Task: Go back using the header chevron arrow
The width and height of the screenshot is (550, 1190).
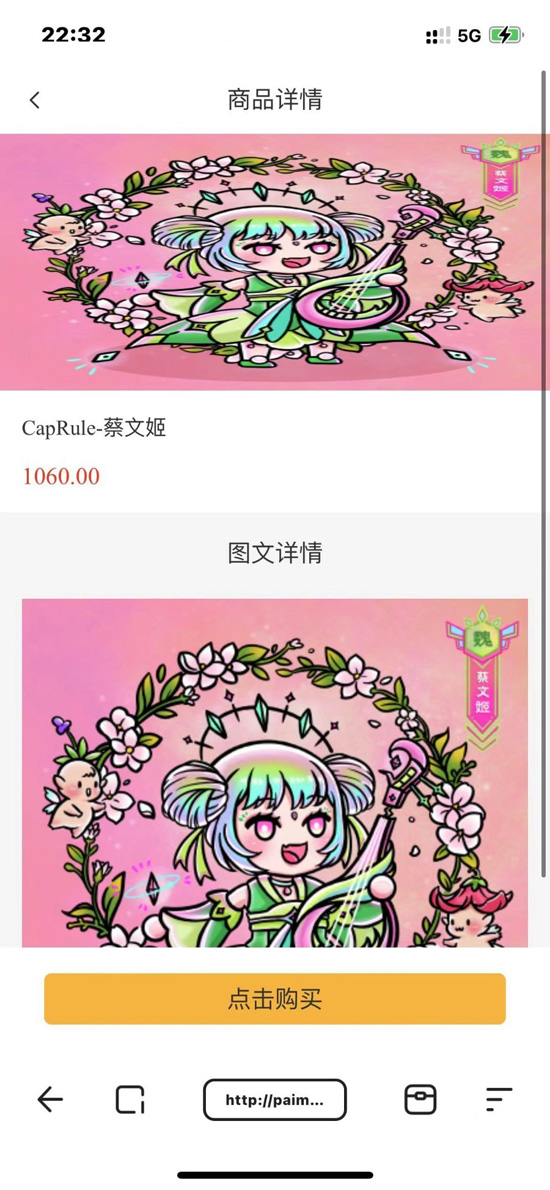Action: click(x=35, y=100)
